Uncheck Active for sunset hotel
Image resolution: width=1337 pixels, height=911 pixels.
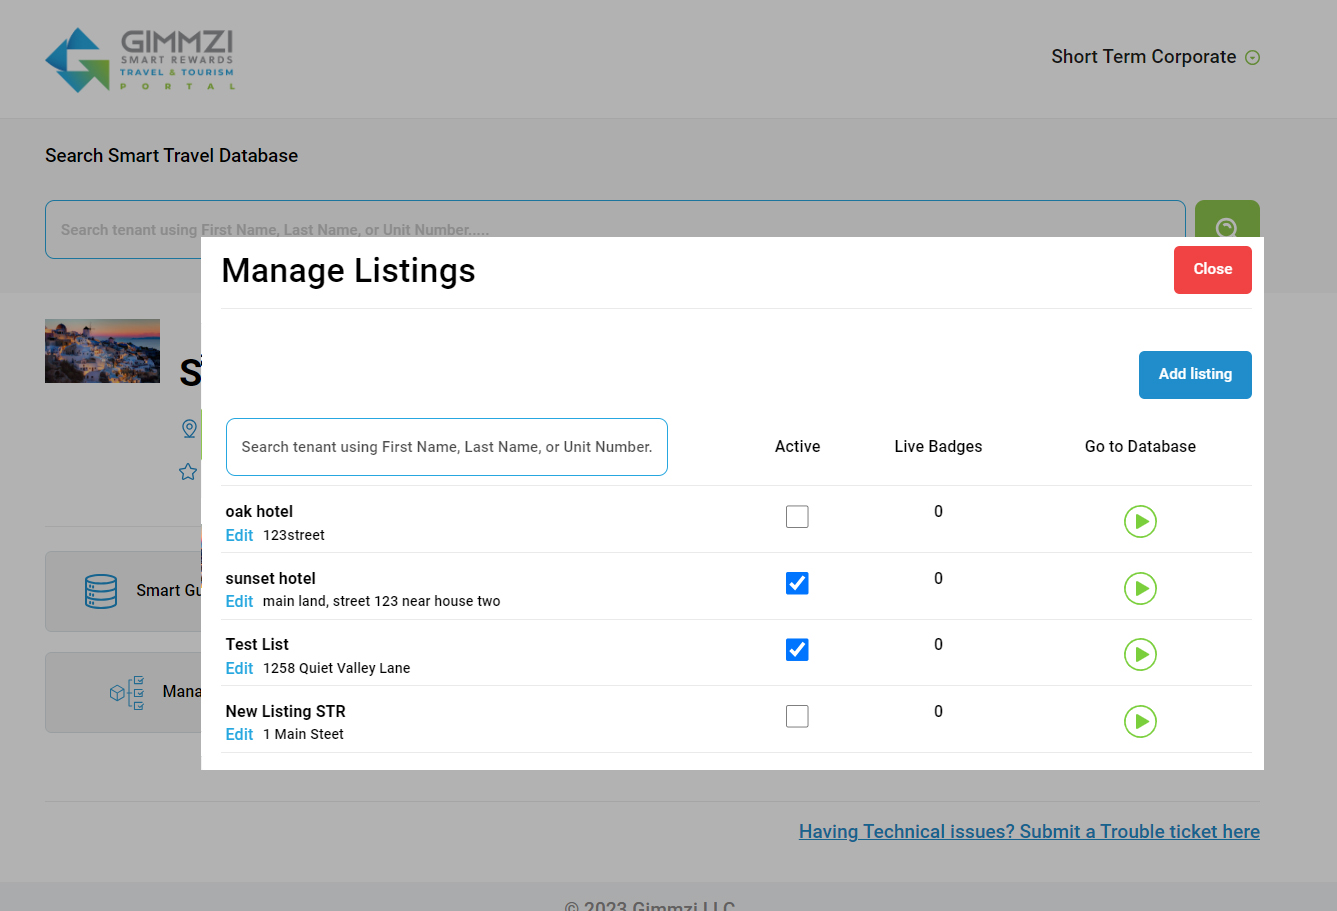797,583
